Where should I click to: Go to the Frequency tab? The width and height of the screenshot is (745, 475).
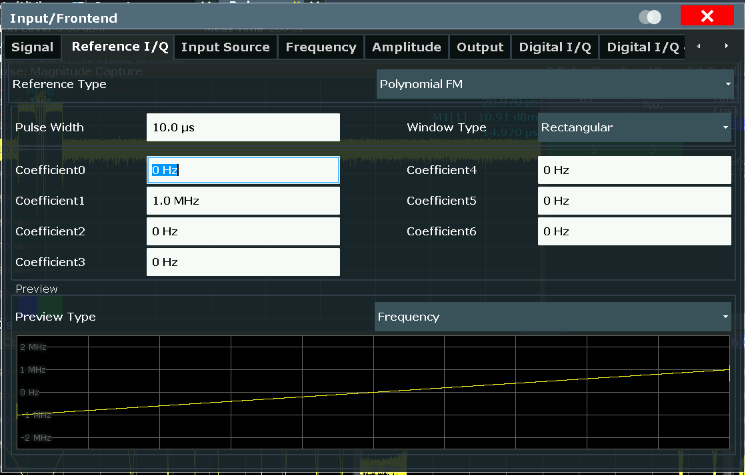pos(320,47)
